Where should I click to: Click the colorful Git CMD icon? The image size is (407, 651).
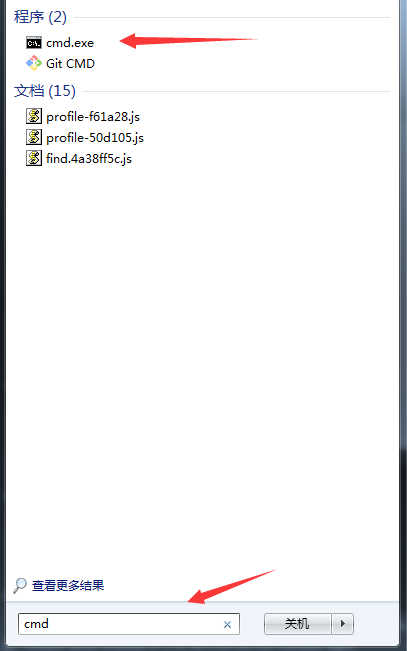(34, 64)
